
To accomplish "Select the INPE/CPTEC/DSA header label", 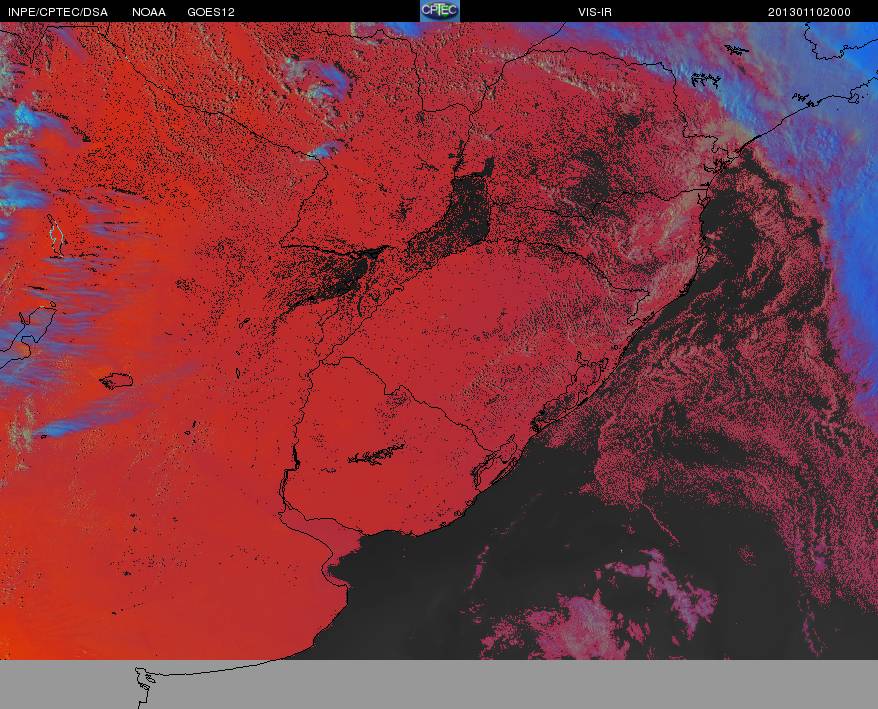I will [x=58, y=12].
